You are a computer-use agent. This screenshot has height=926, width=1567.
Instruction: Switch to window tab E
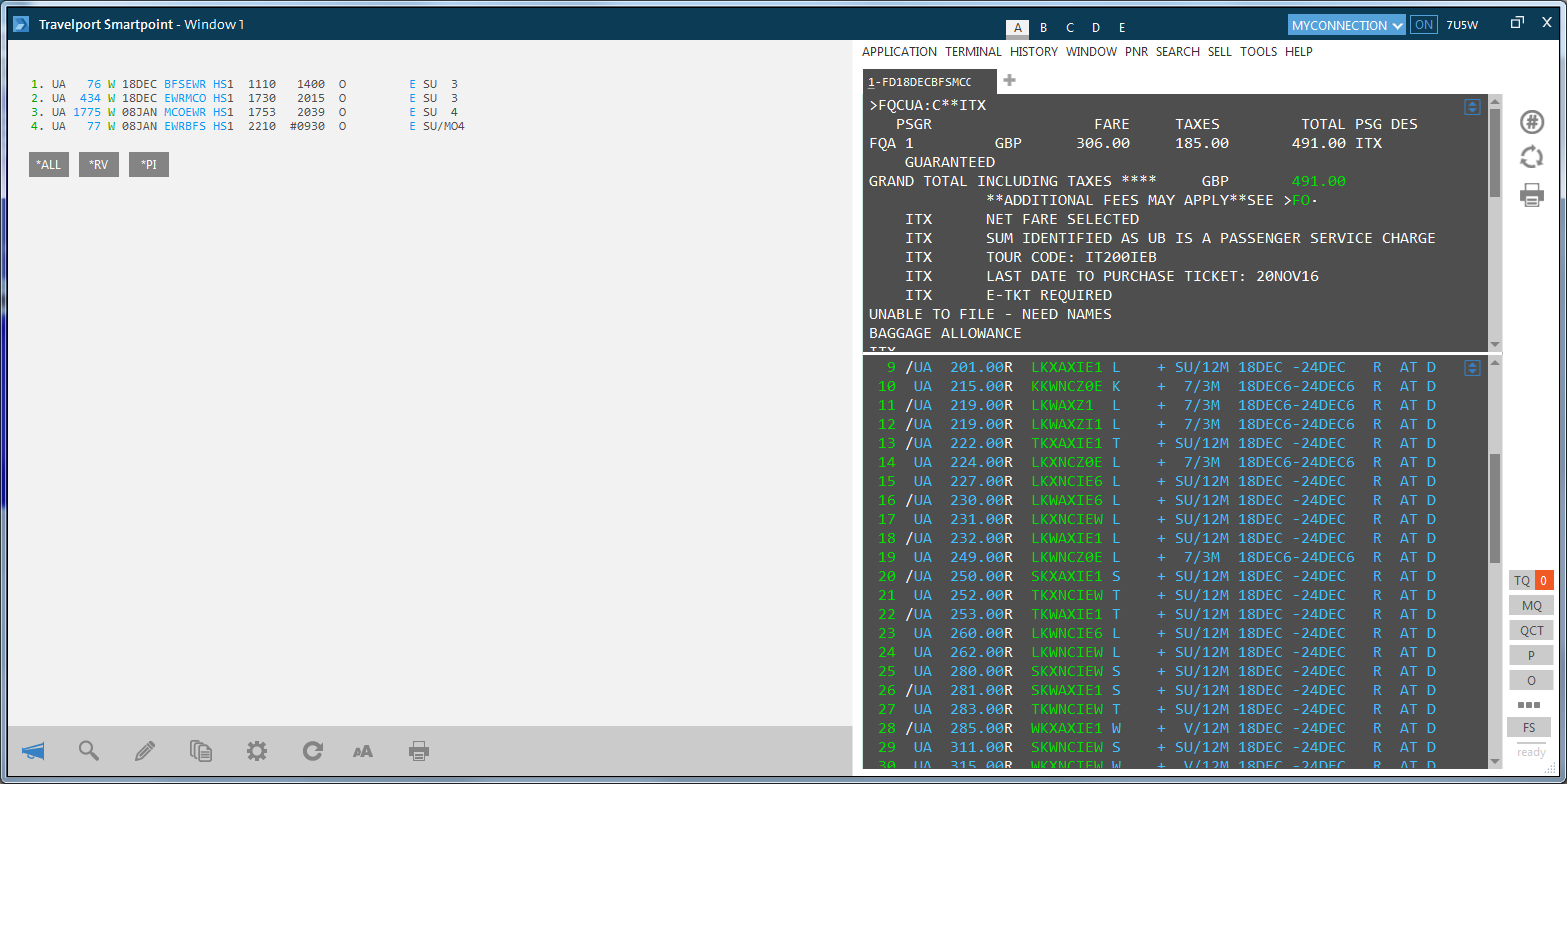click(x=1122, y=28)
